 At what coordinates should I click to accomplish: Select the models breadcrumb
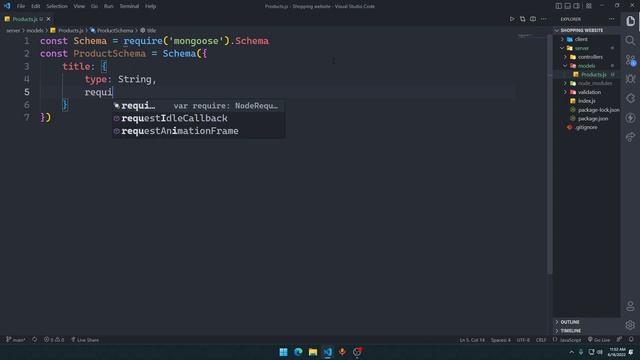tap(35, 30)
